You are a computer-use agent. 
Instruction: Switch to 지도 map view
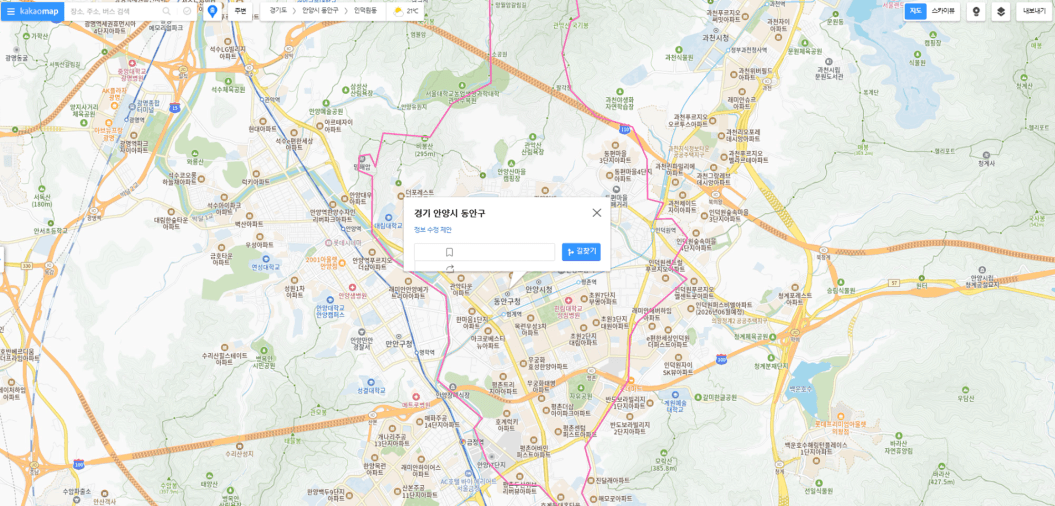915,11
